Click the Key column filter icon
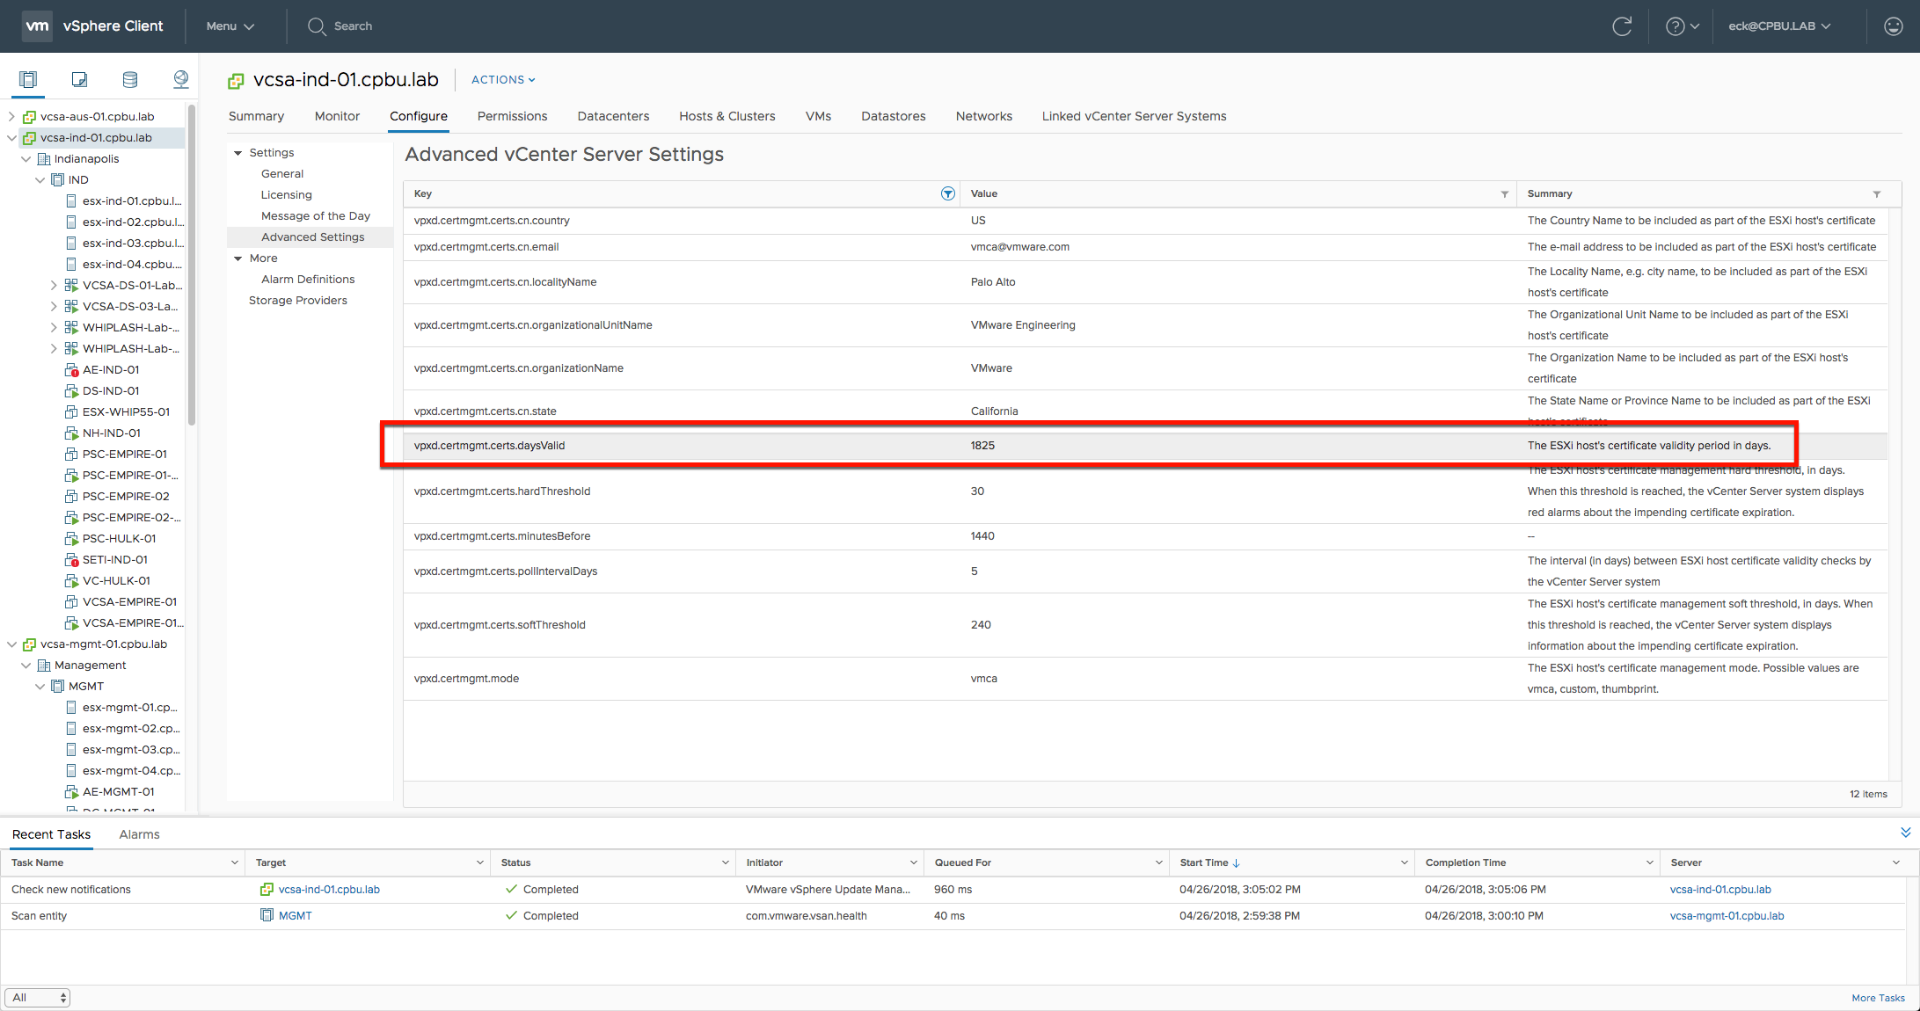The width and height of the screenshot is (1920, 1011). 948,194
